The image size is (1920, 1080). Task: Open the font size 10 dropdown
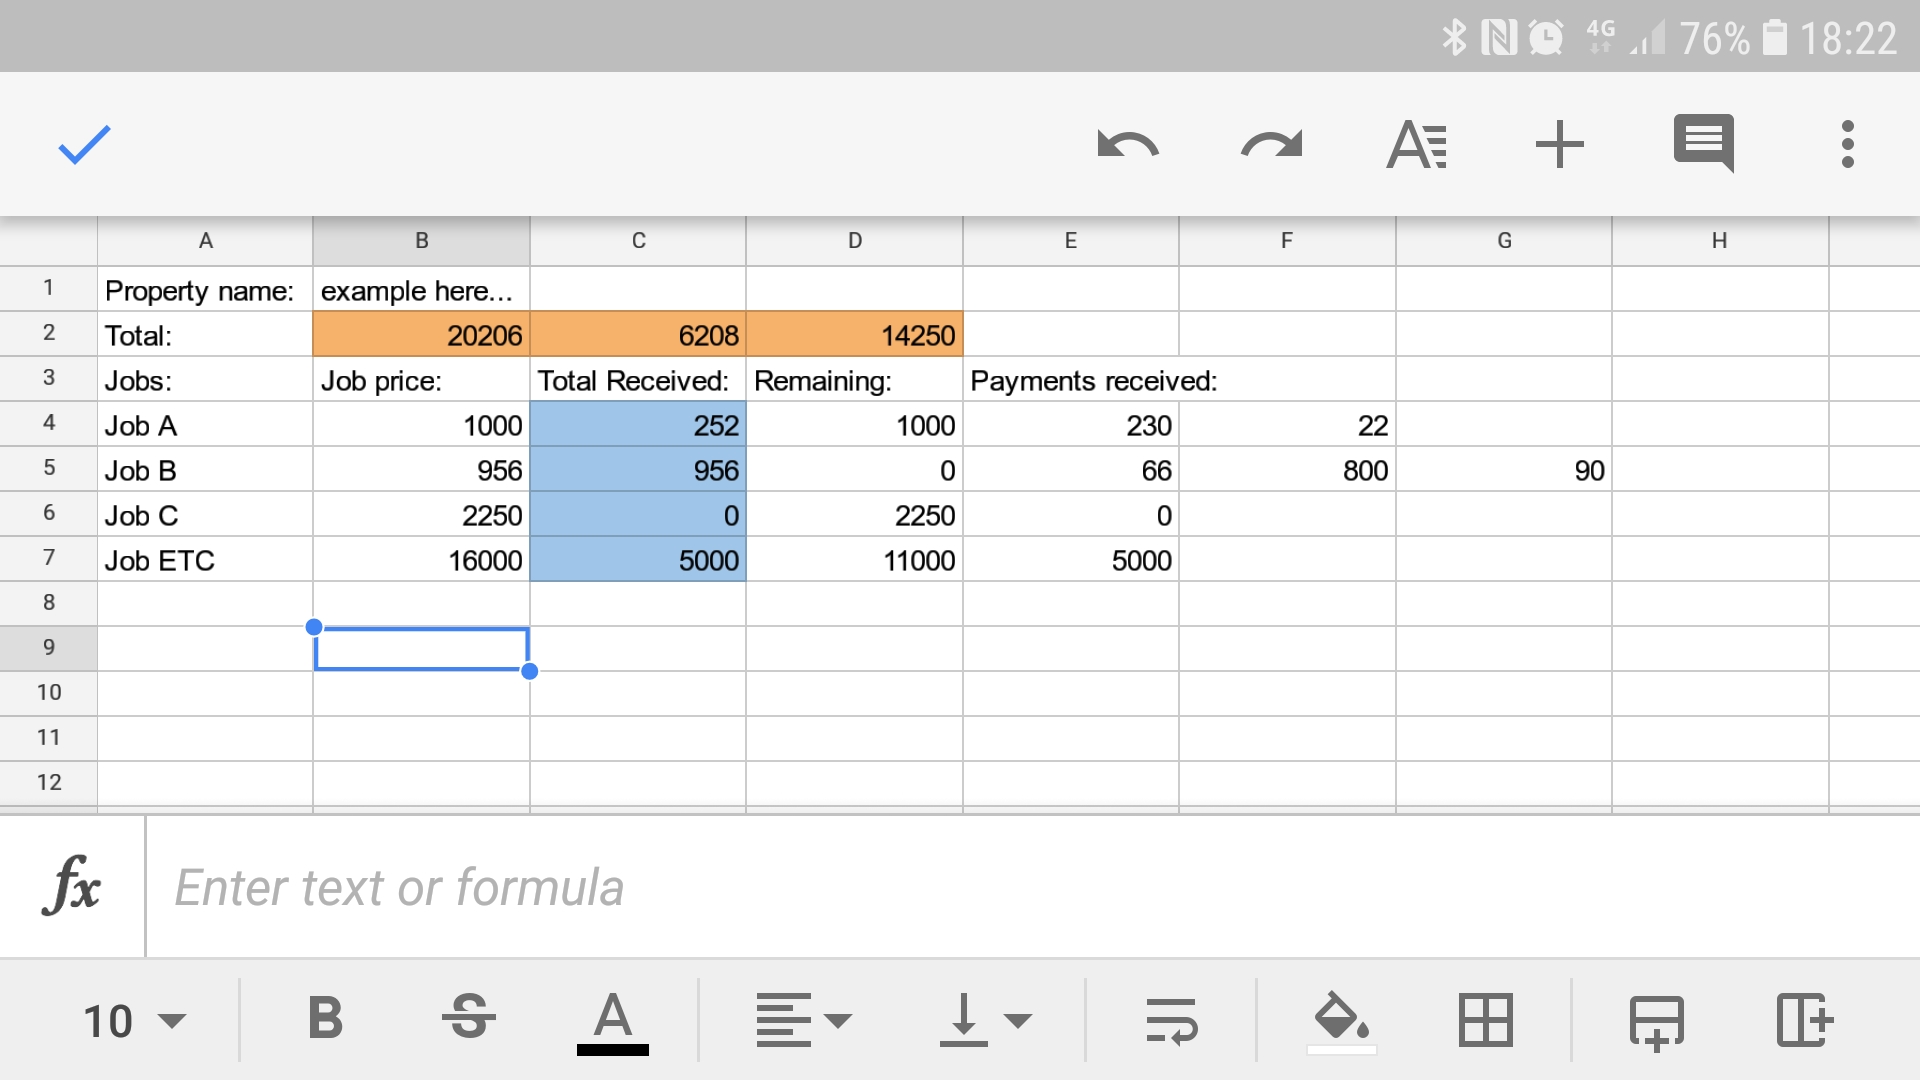(x=134, y=1021)
